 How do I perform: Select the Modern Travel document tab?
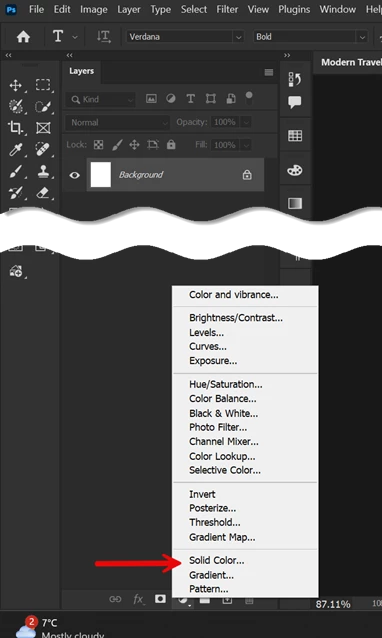click(x=351, y=62)
